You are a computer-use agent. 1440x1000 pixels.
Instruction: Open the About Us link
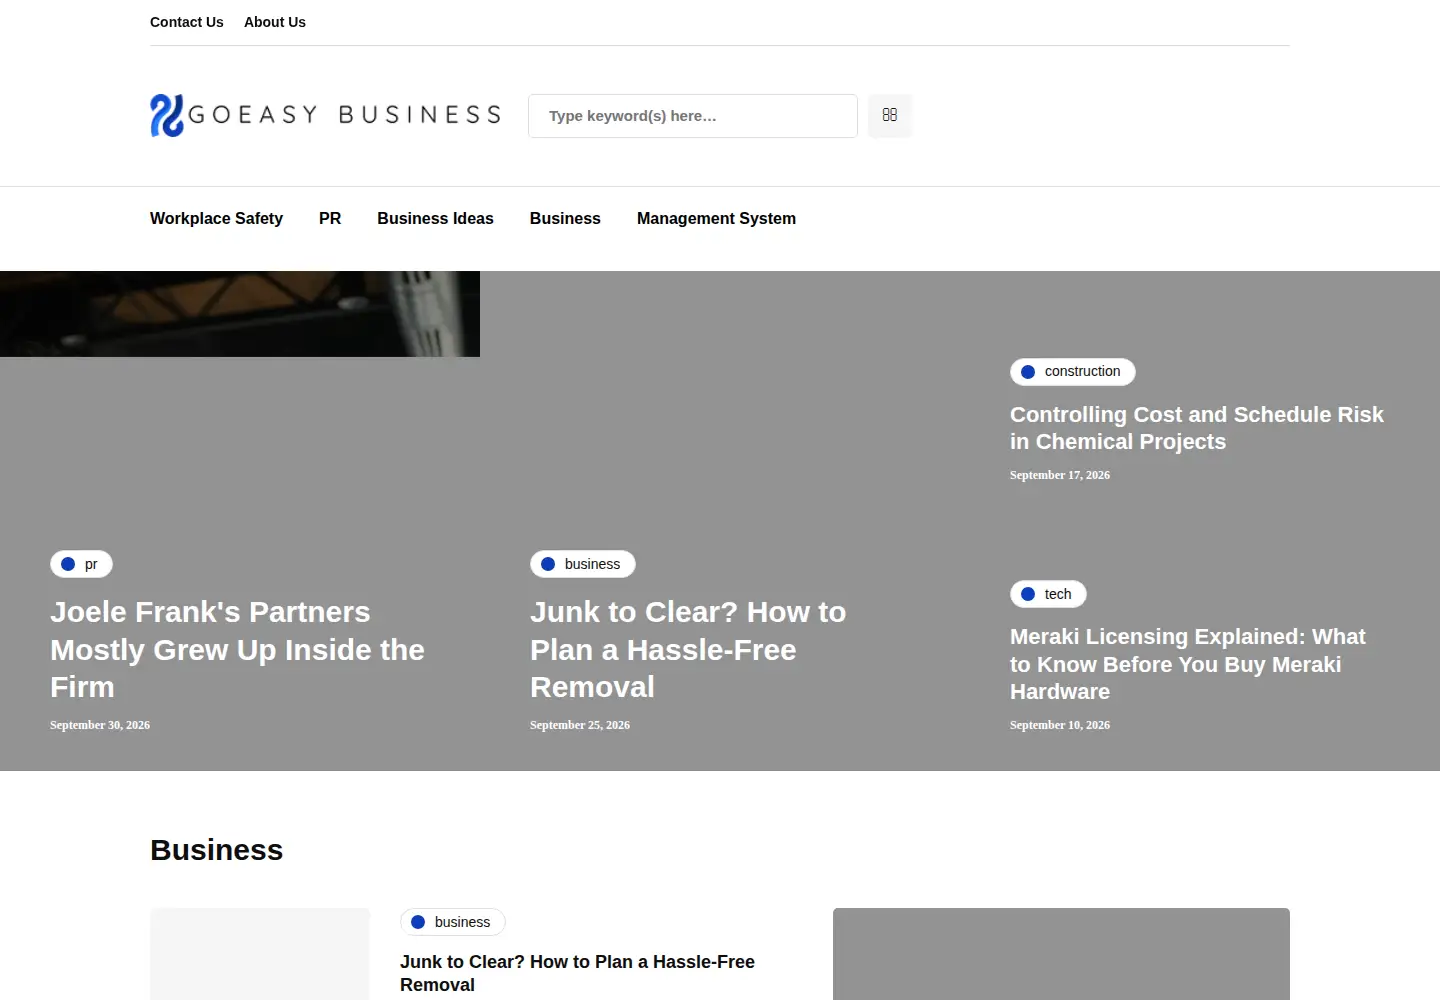[x=275, y=22]
